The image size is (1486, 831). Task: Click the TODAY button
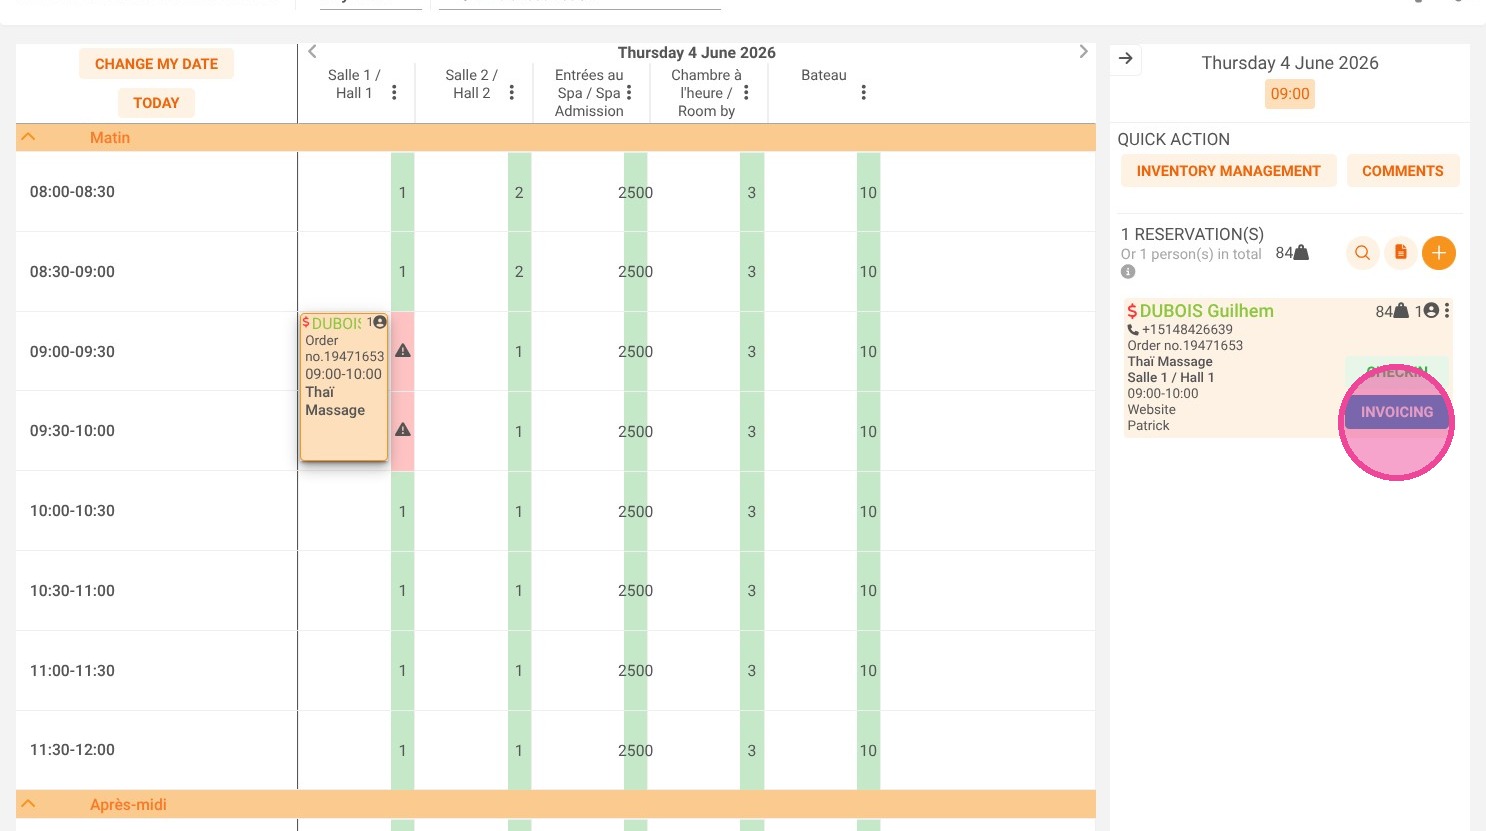156,103
